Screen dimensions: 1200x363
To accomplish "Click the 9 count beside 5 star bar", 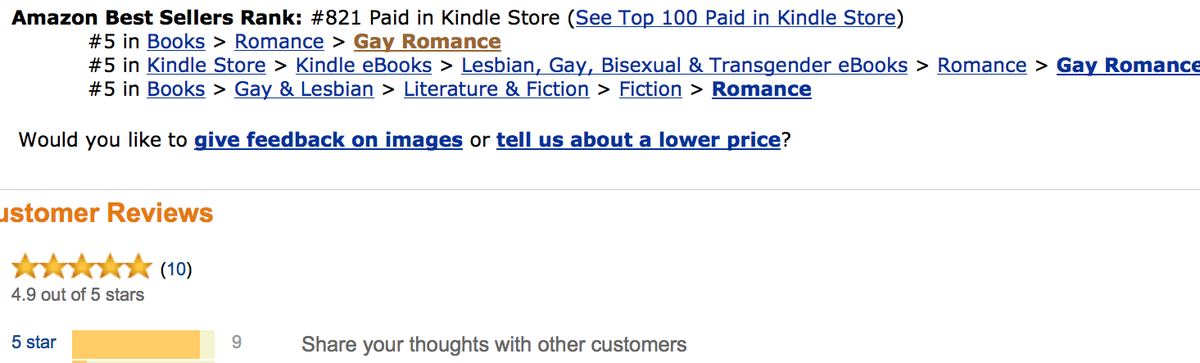I will 236,343.
